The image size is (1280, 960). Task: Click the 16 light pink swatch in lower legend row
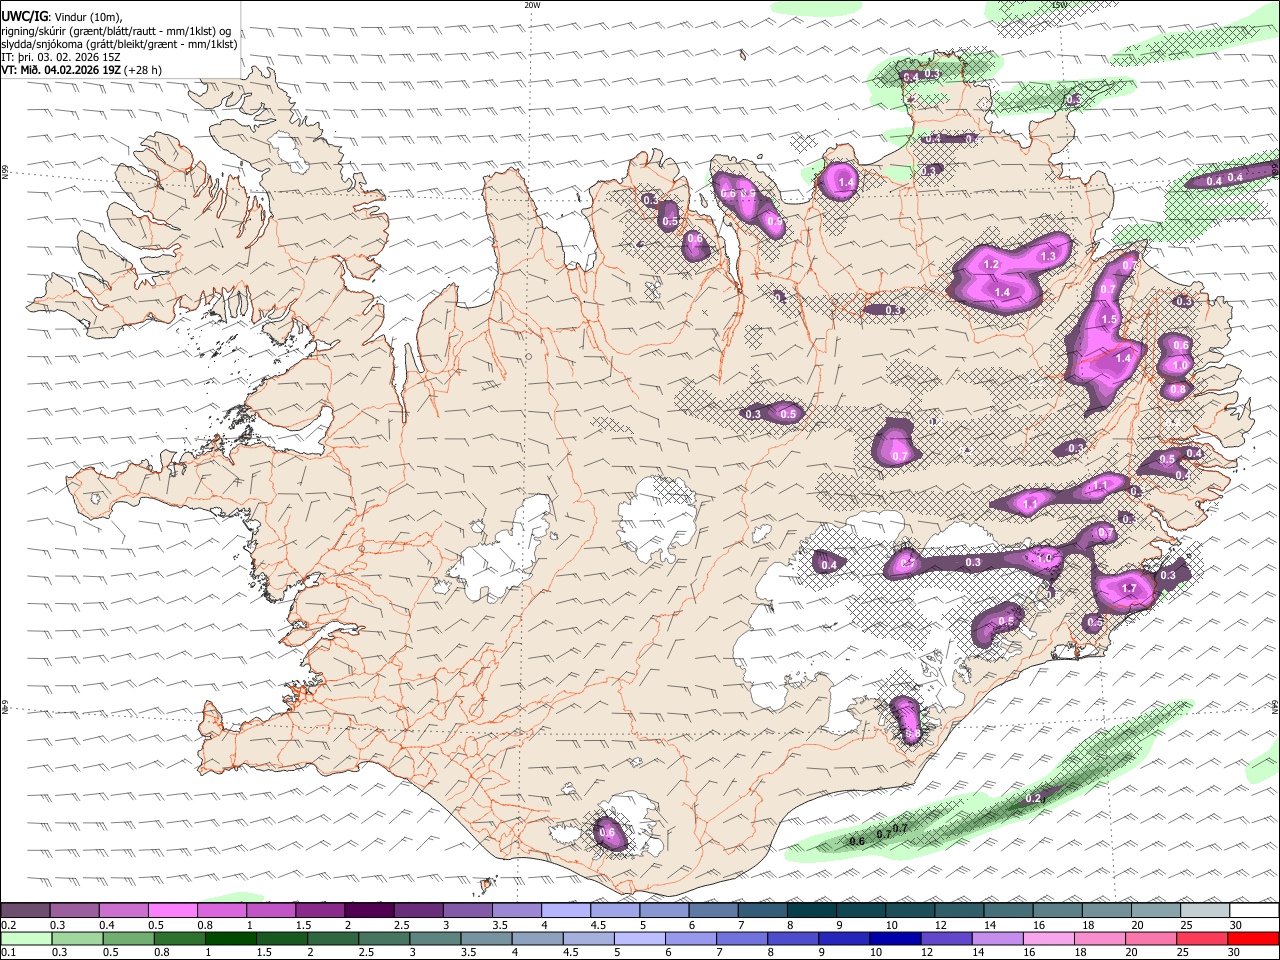(x=1048, y=939)
